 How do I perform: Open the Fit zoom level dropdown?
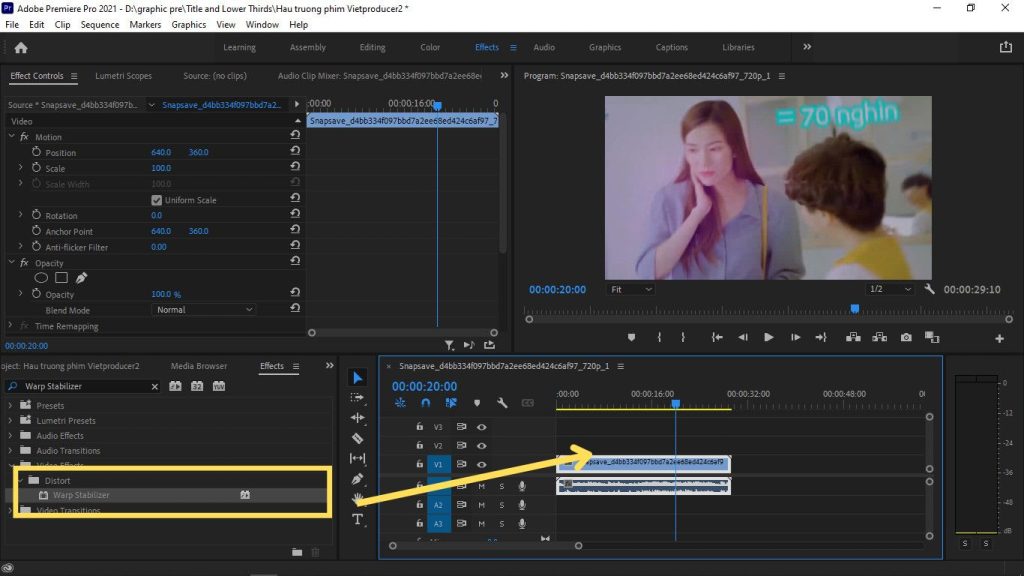point(630,289)
